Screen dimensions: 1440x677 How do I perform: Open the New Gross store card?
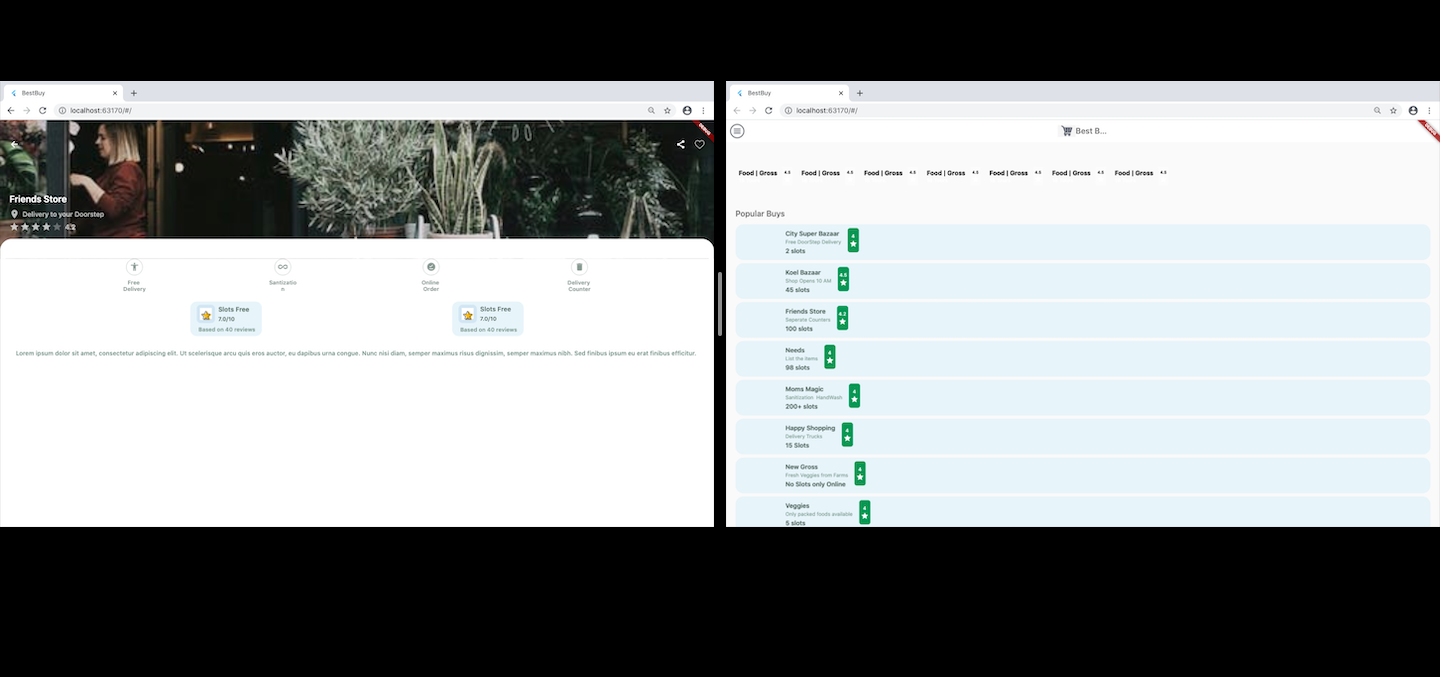coord(1083,476)
